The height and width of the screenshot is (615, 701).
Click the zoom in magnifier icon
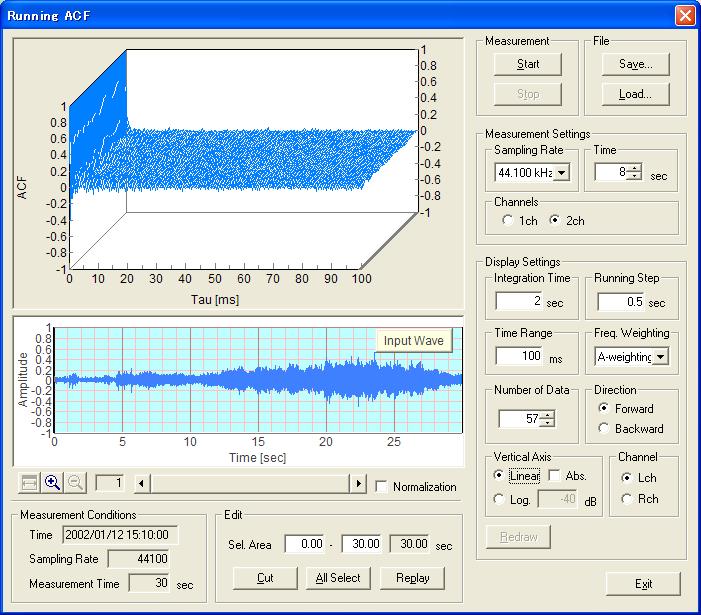[52, 483]
